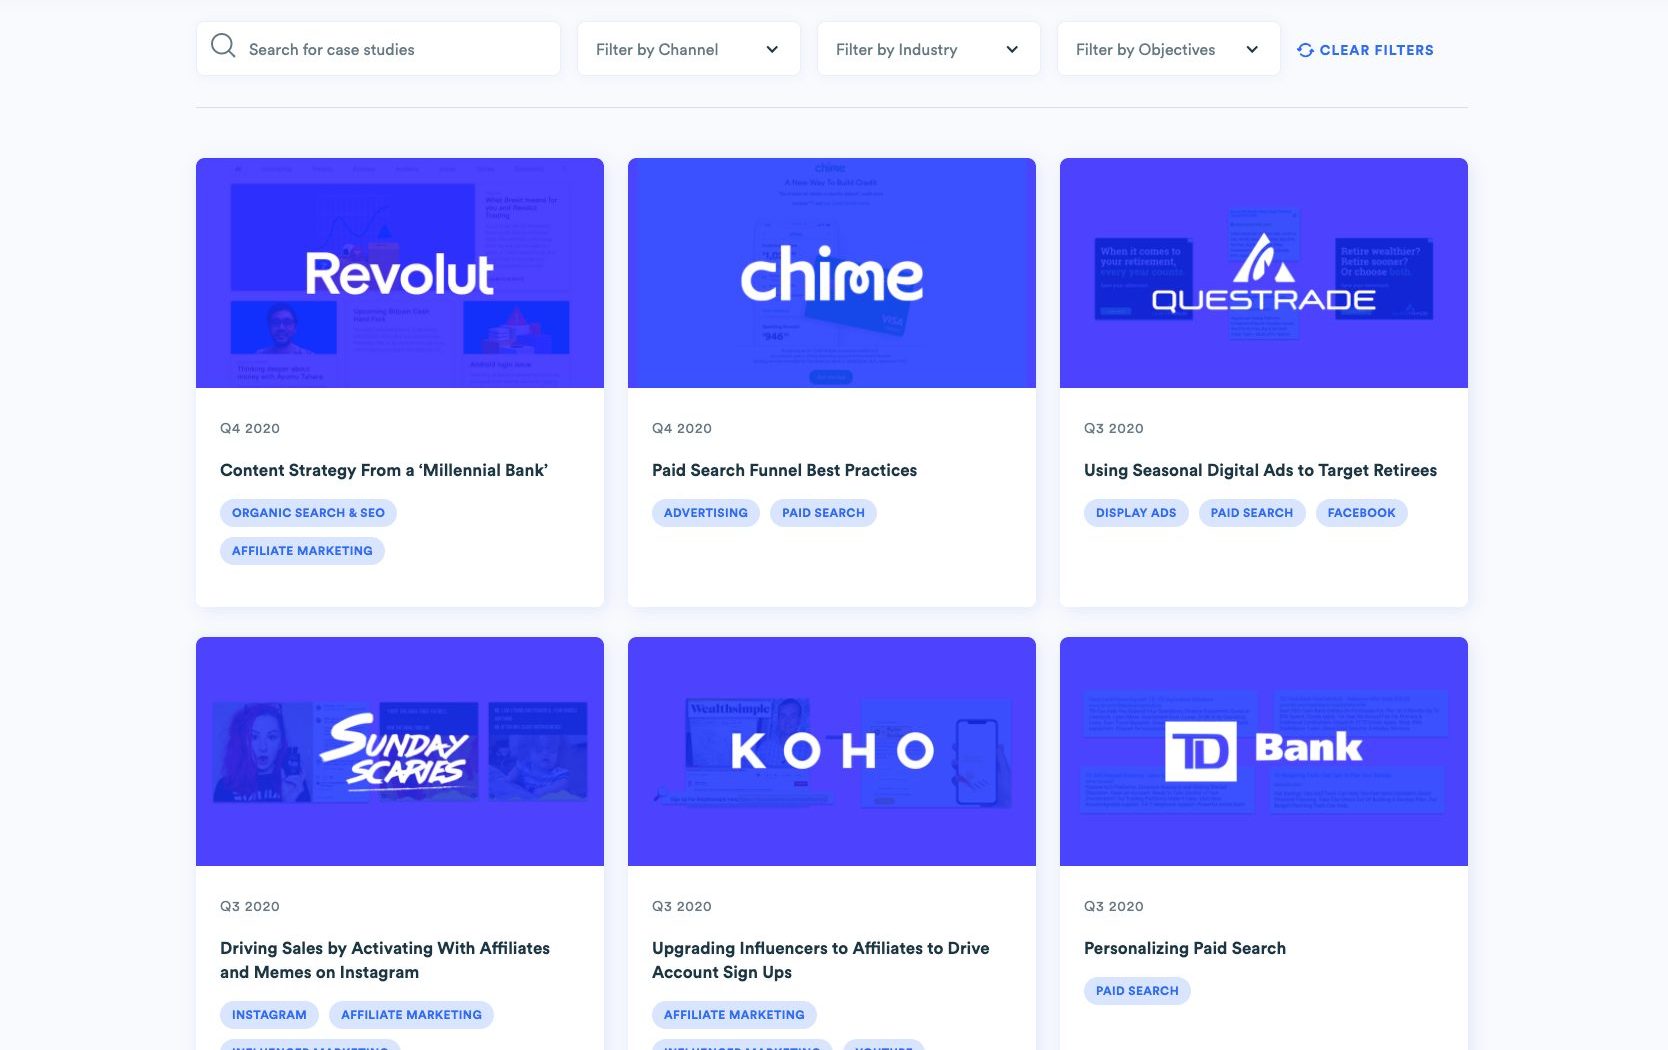Viewport: 1668px width, 1050px height.
Task: Select AFFILIATE MARKETING tag on Revolut card
Action: coord(302,551)
